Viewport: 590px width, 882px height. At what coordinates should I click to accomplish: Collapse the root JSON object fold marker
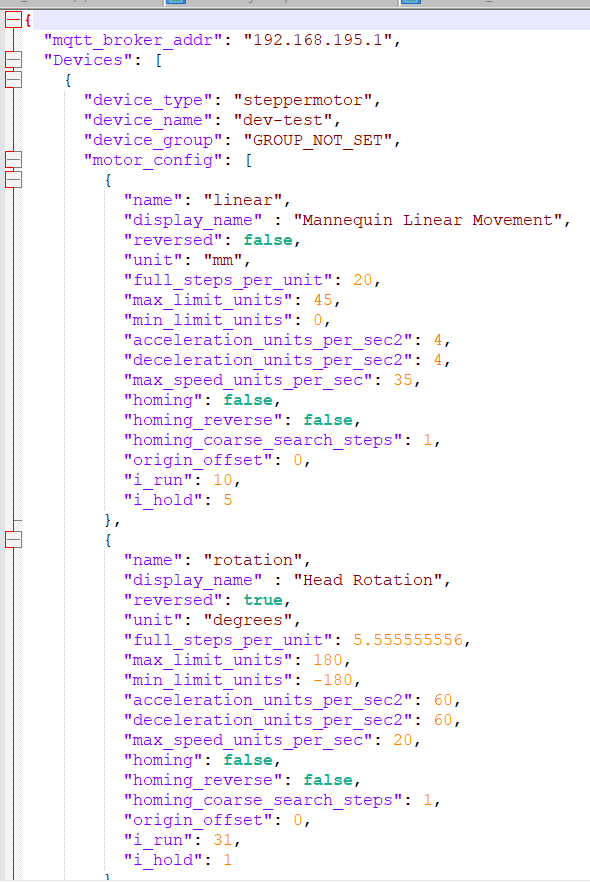(x=13, y=20)
